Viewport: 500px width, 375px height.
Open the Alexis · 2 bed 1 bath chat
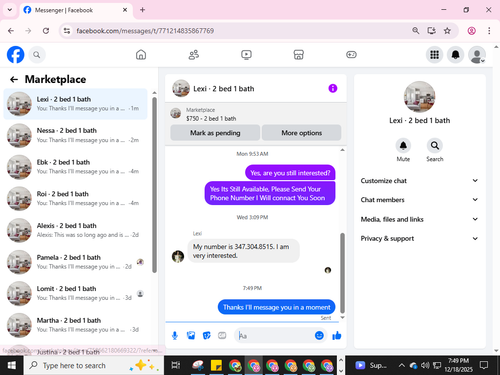75,230
